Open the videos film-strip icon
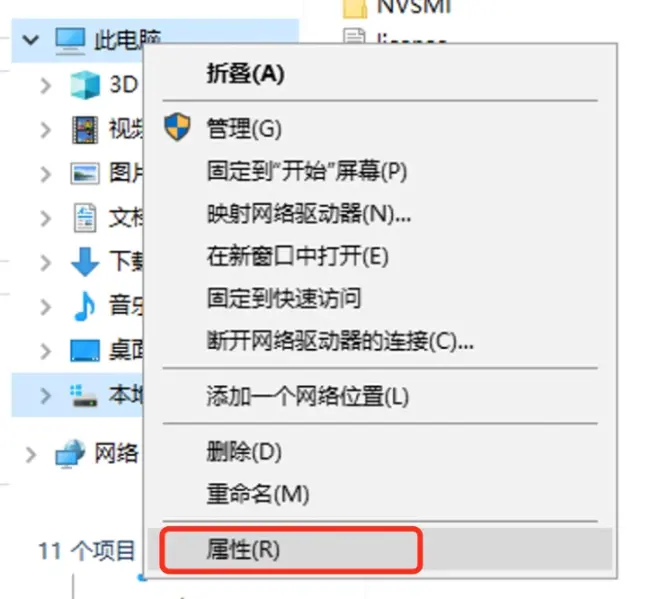This screenshot has height=599, width=660. click(85, 130)
